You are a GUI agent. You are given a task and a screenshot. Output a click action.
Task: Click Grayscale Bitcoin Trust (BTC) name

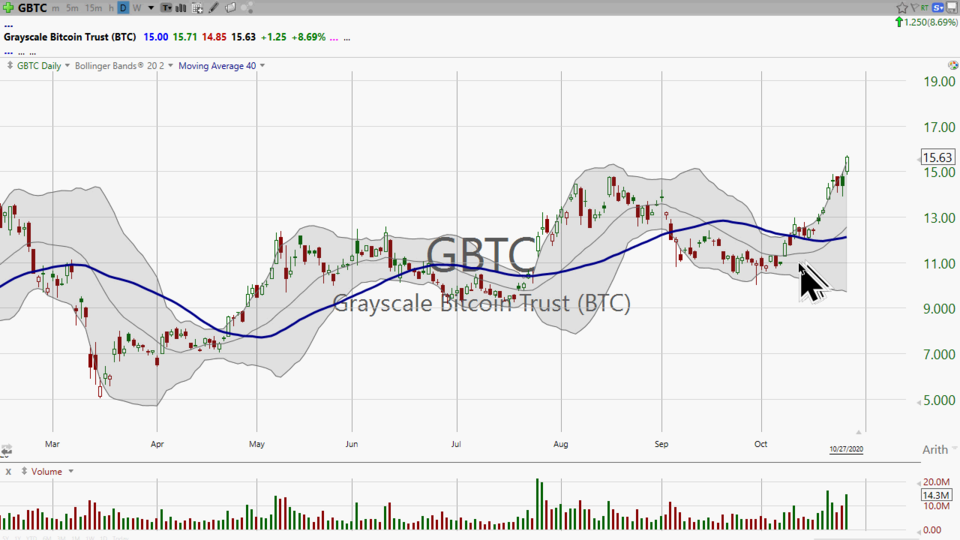[70, 37]
